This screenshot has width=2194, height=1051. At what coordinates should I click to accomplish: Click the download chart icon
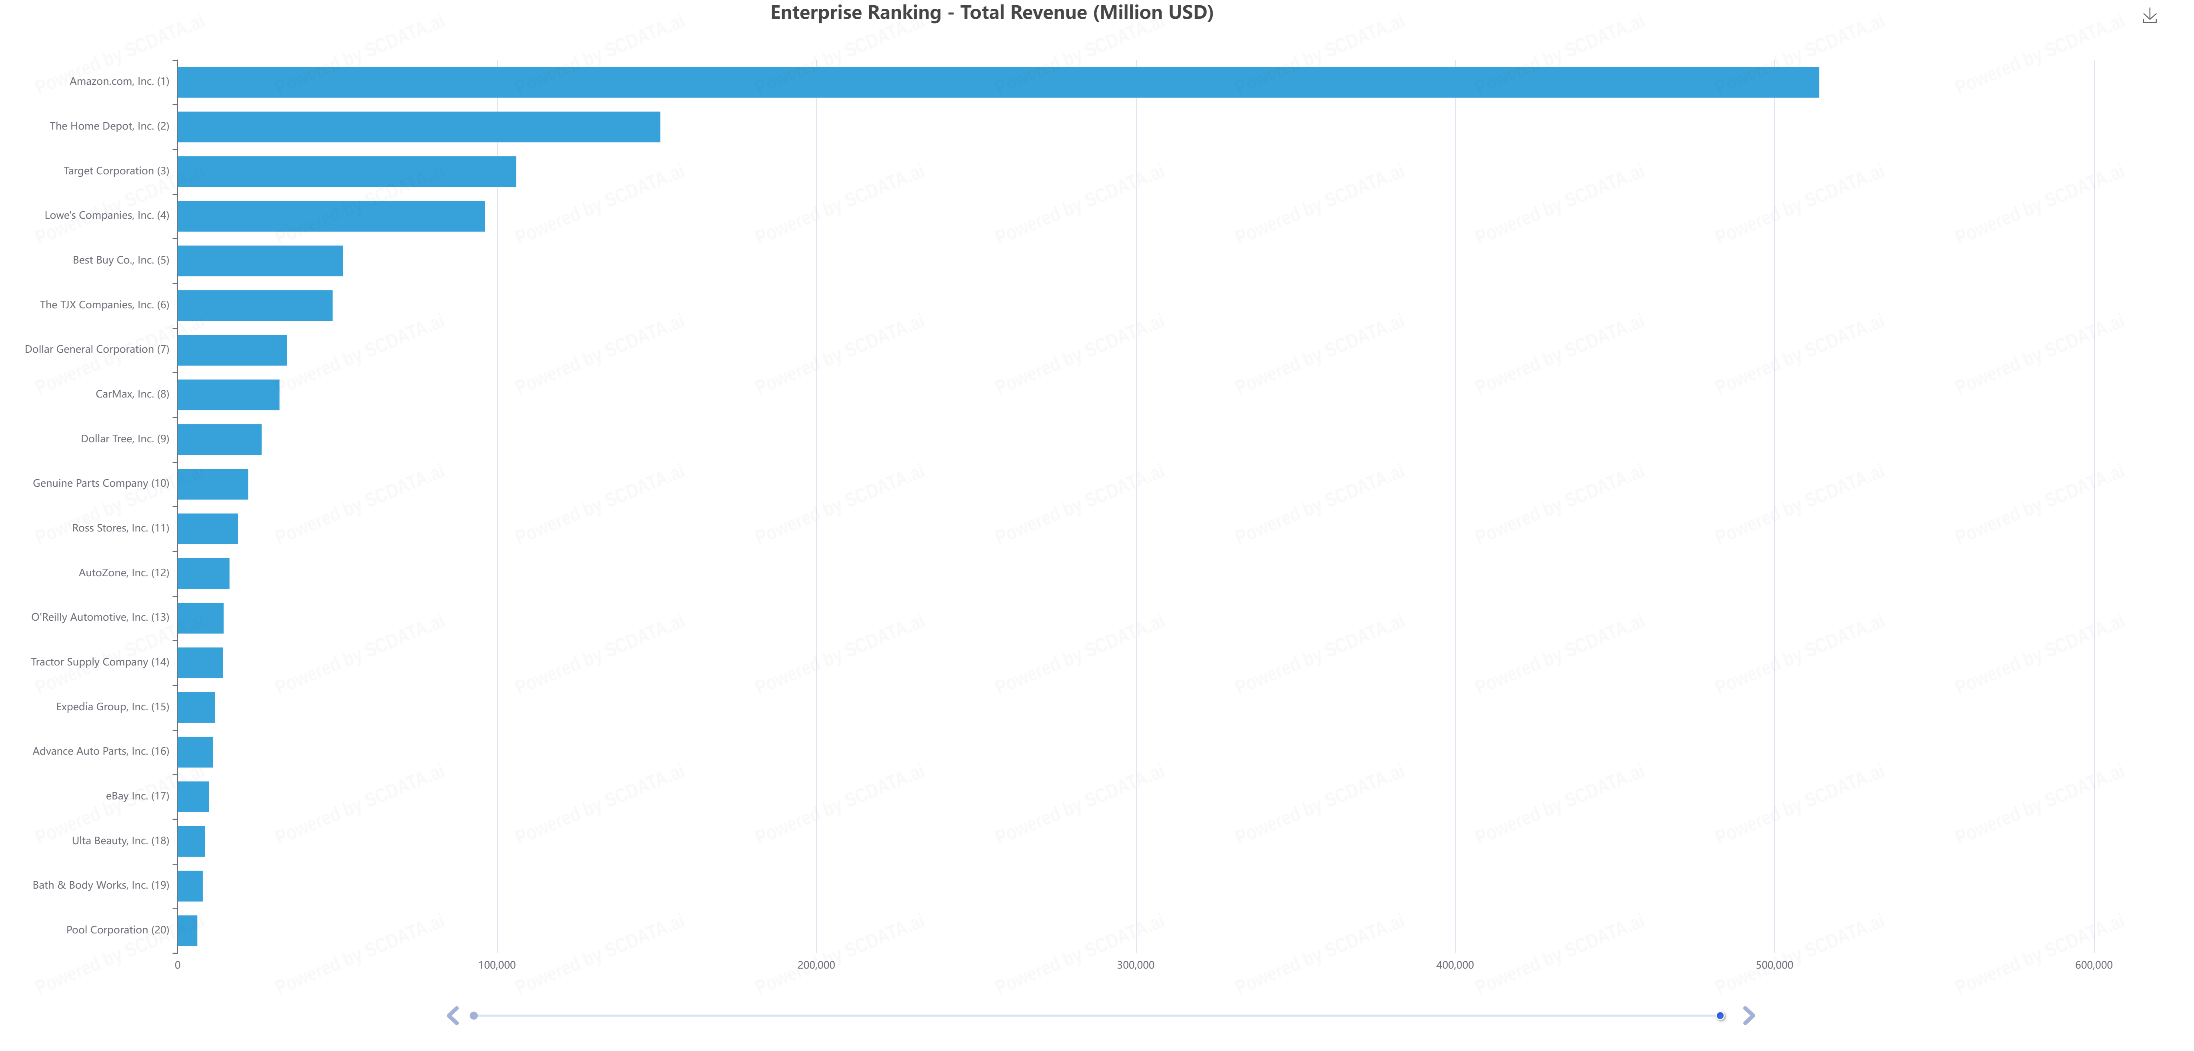(2149, 16)
